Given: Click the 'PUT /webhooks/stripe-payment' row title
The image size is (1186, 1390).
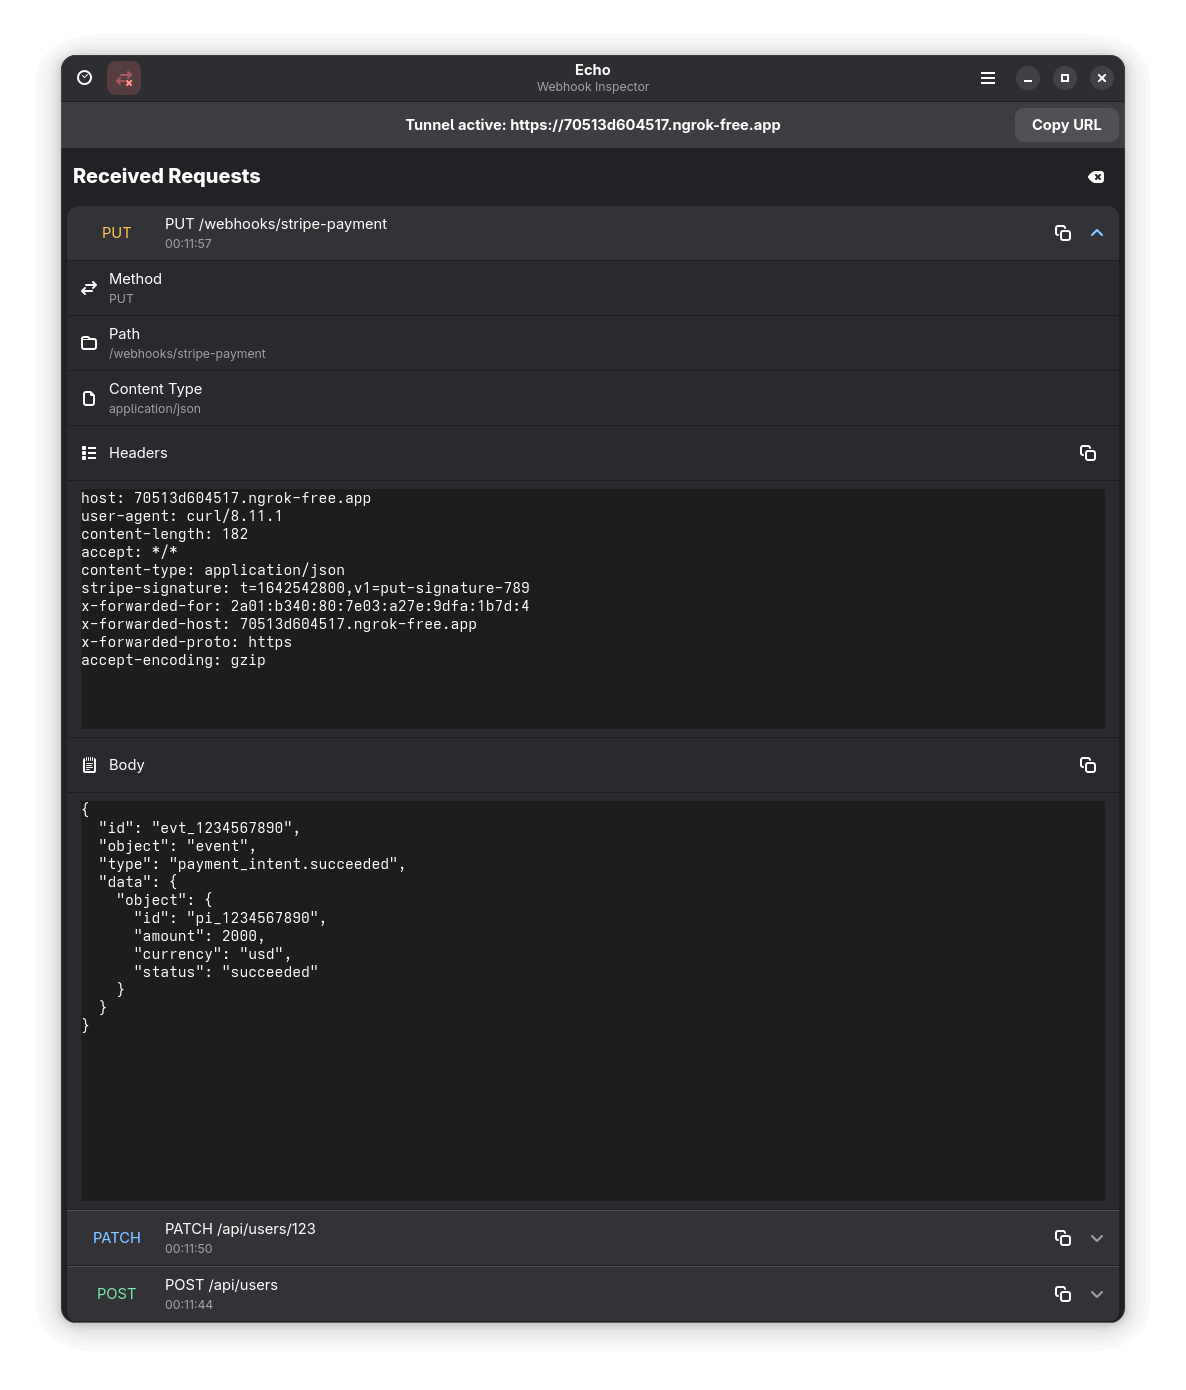Looking at the screenshot, I should click(x=276, y=224).
